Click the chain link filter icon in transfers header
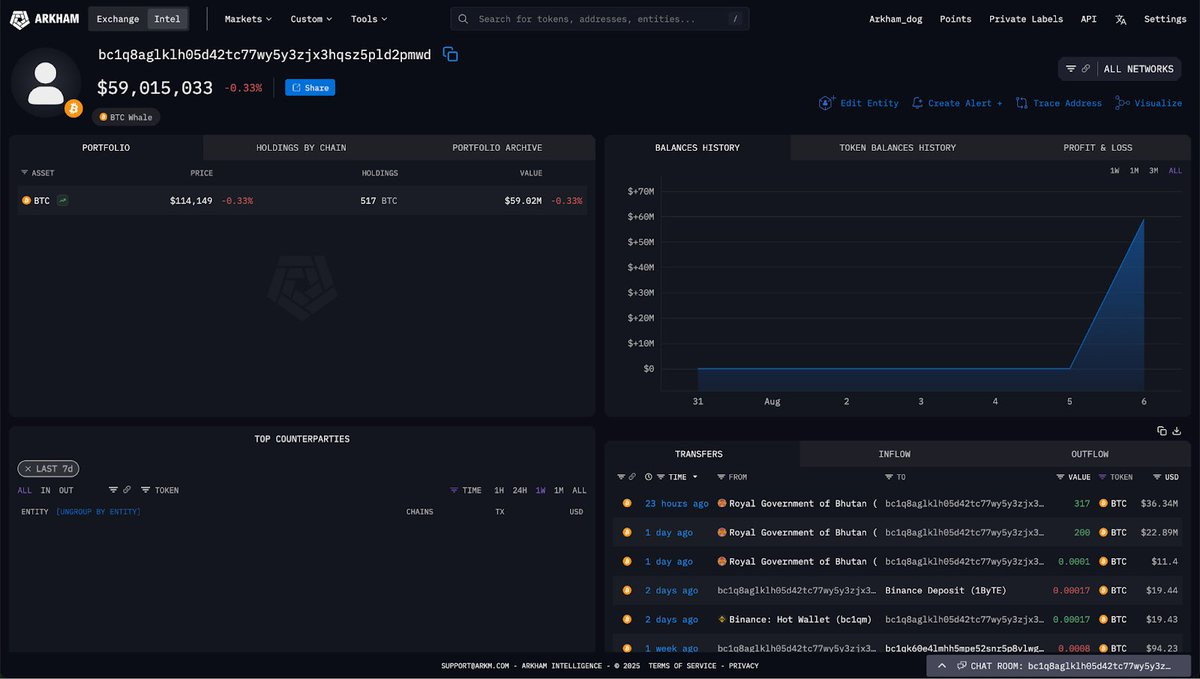Viewport: 1200px width, 679px height. 632,477
